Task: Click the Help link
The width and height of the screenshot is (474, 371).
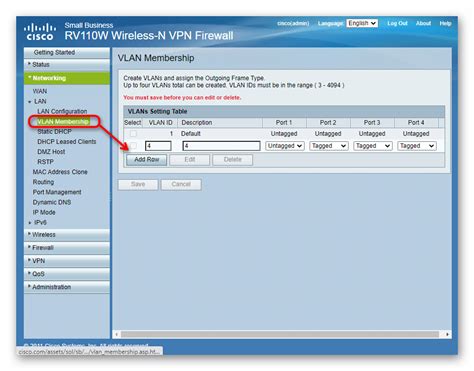Action: click(445, 23)
